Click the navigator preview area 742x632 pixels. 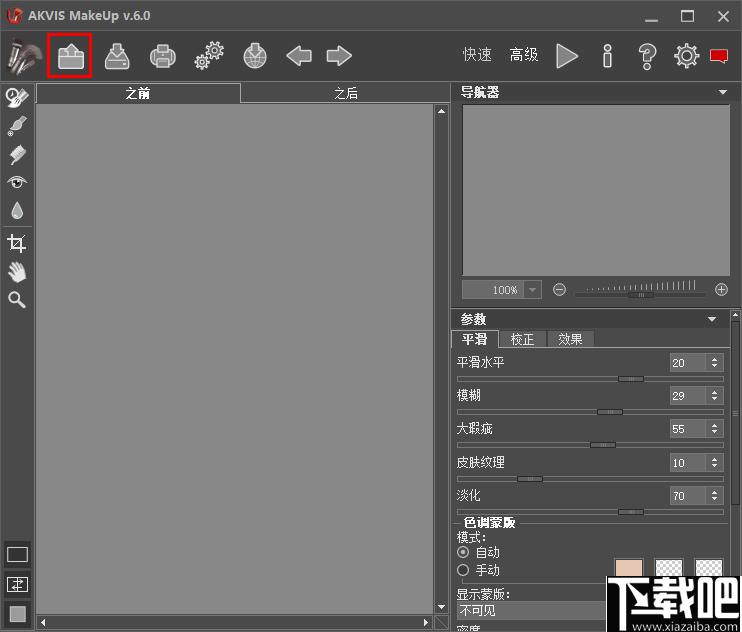tap(596, 190)
